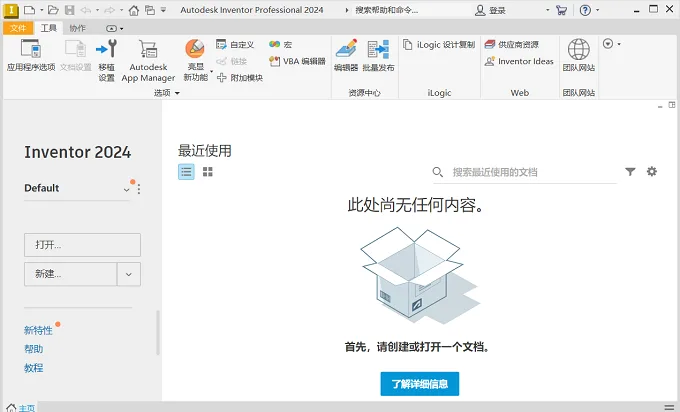Expand quick access toolbar customize arrow
Screen dimensions: 680x412
click(163, 10)
